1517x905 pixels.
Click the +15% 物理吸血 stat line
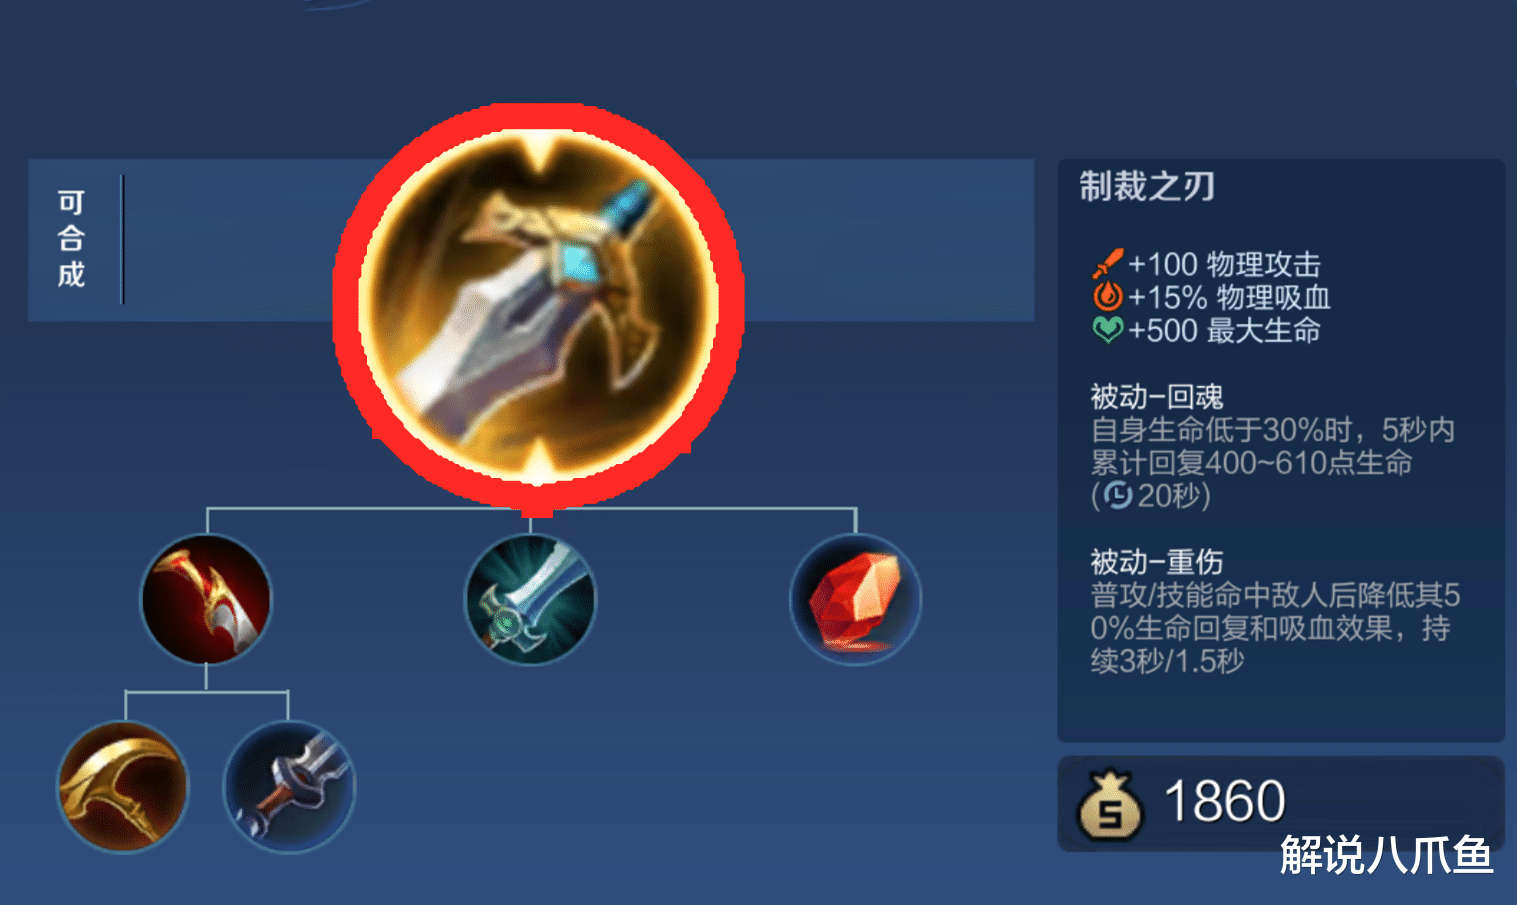(x=1212, y=297)
